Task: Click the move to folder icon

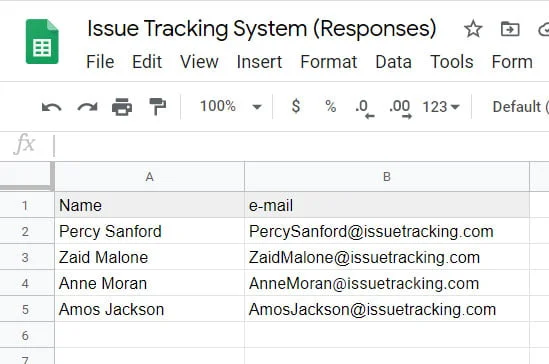Action: (x=510, y=29)
